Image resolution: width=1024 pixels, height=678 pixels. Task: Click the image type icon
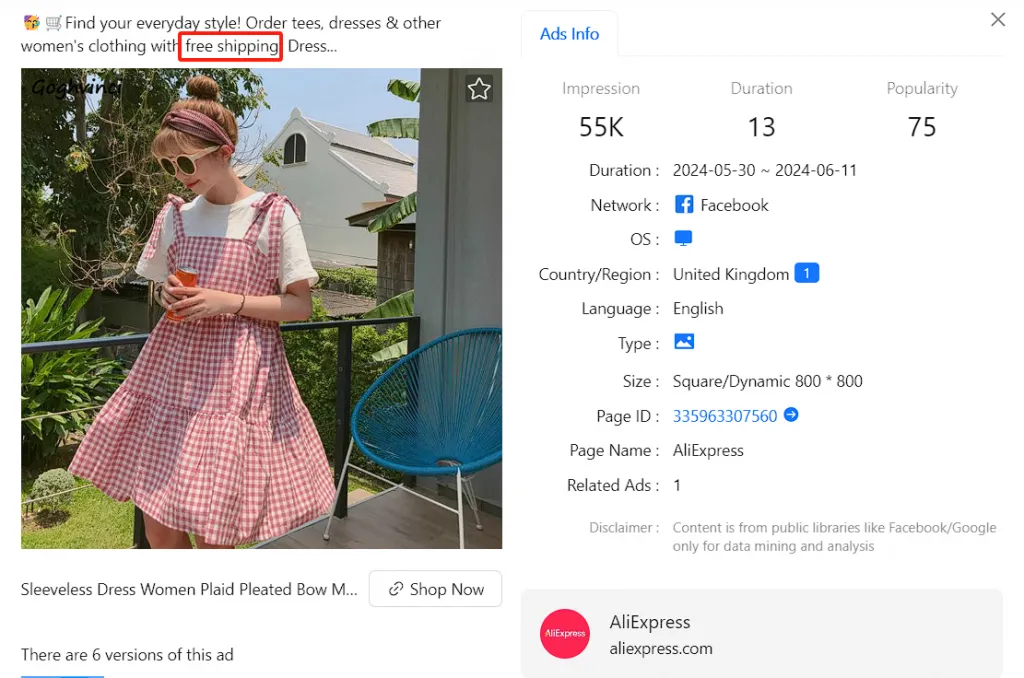click(x=684, y=342)
